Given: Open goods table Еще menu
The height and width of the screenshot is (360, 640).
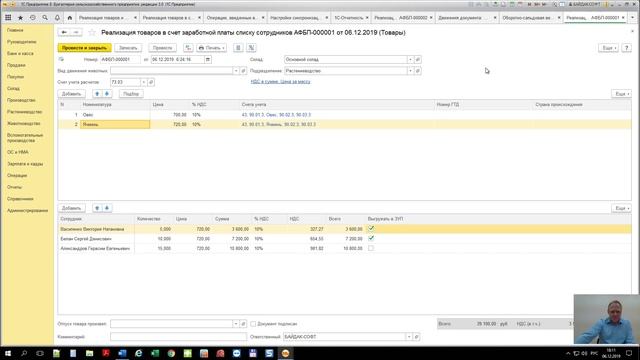Looking at the screenshot, I should [621, 94].
